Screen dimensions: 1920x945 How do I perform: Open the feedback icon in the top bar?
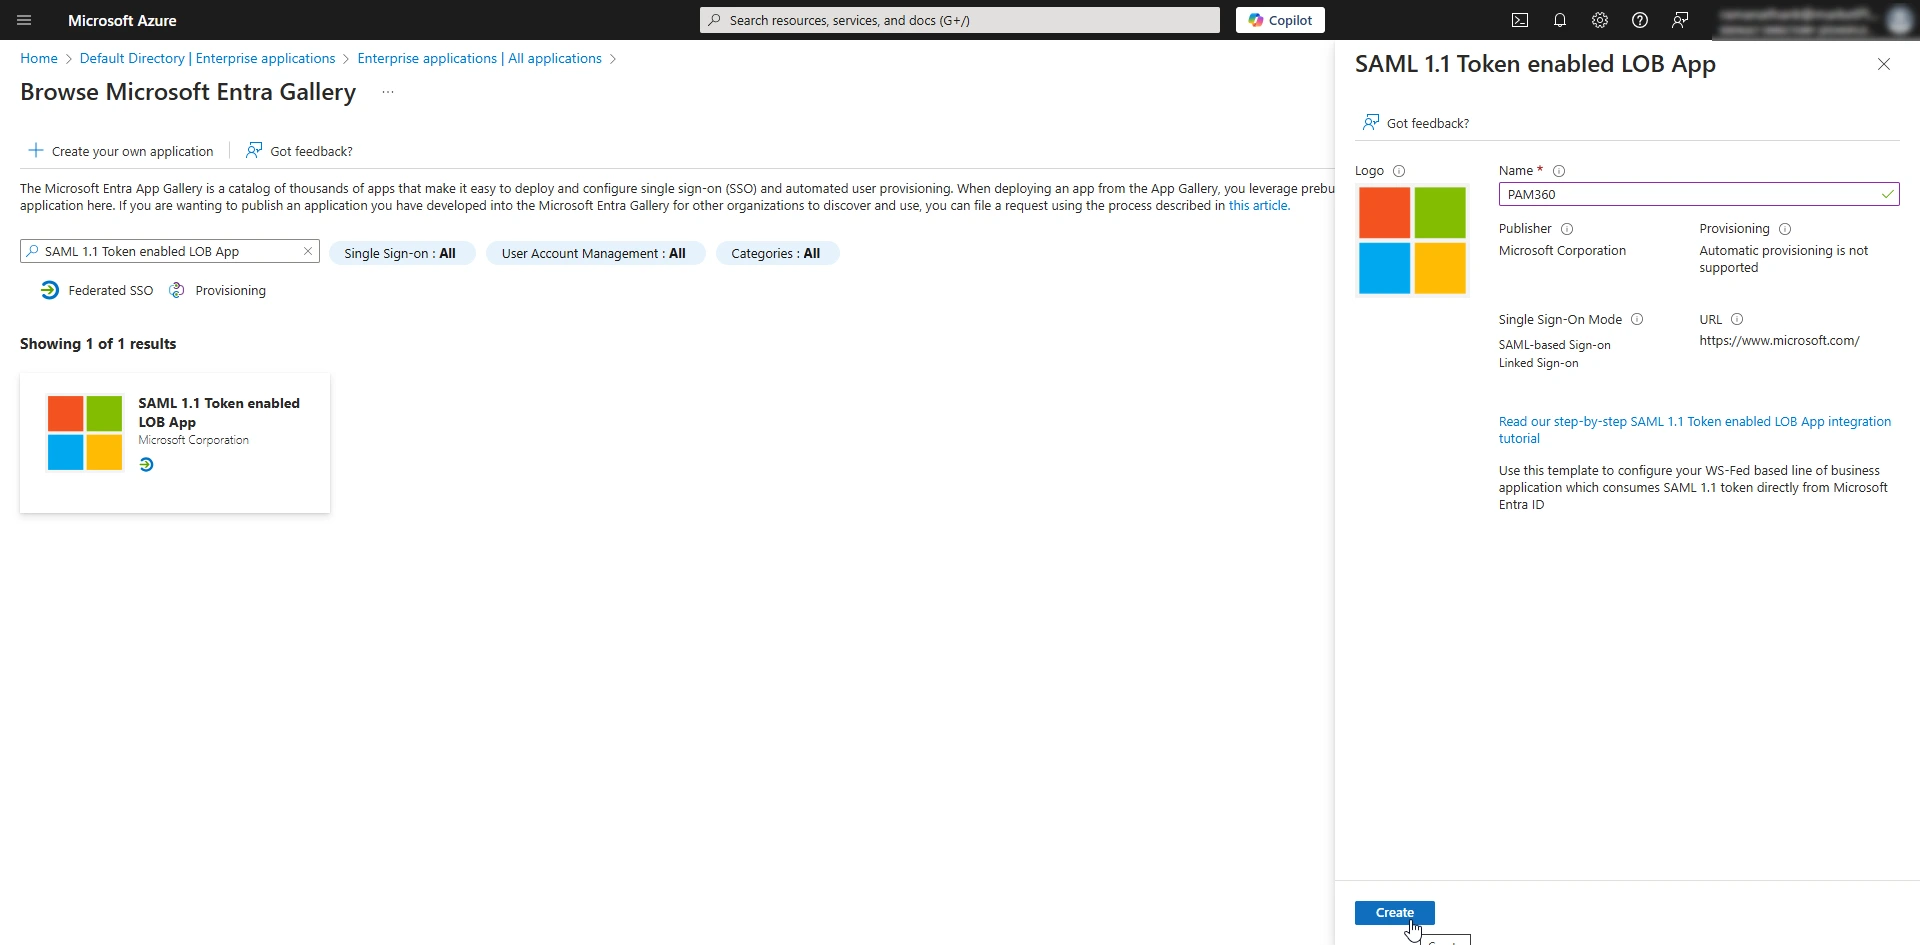1680,20
